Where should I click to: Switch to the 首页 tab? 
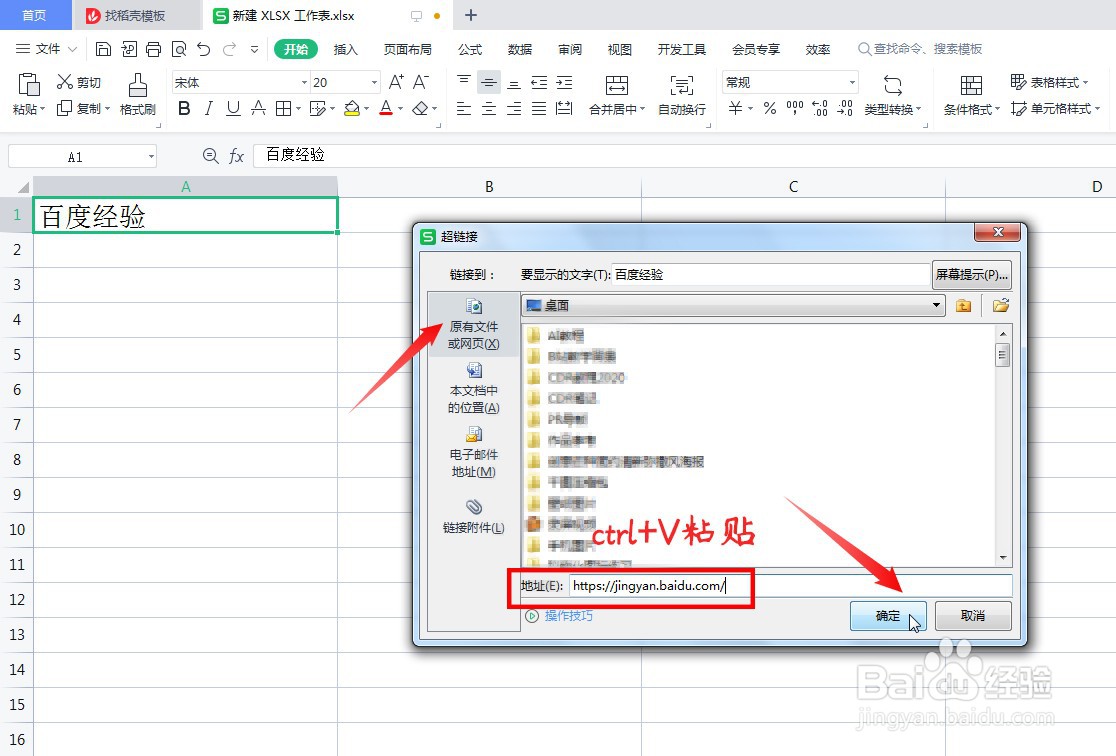click(x=34, y=15)
